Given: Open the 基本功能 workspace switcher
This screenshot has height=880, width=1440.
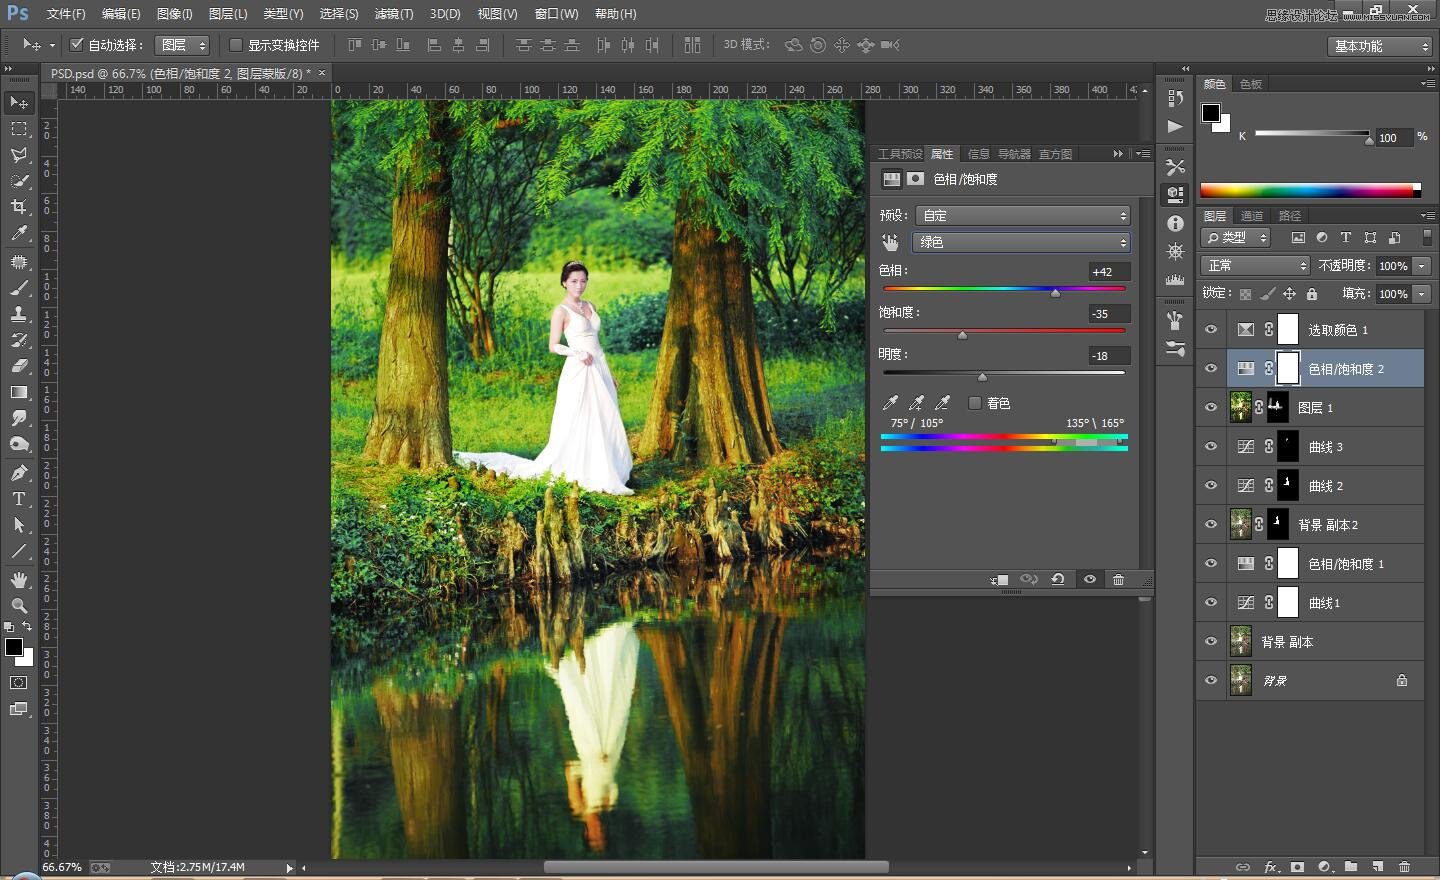Looking at the screenshot, I should [x=1381, y=46].
